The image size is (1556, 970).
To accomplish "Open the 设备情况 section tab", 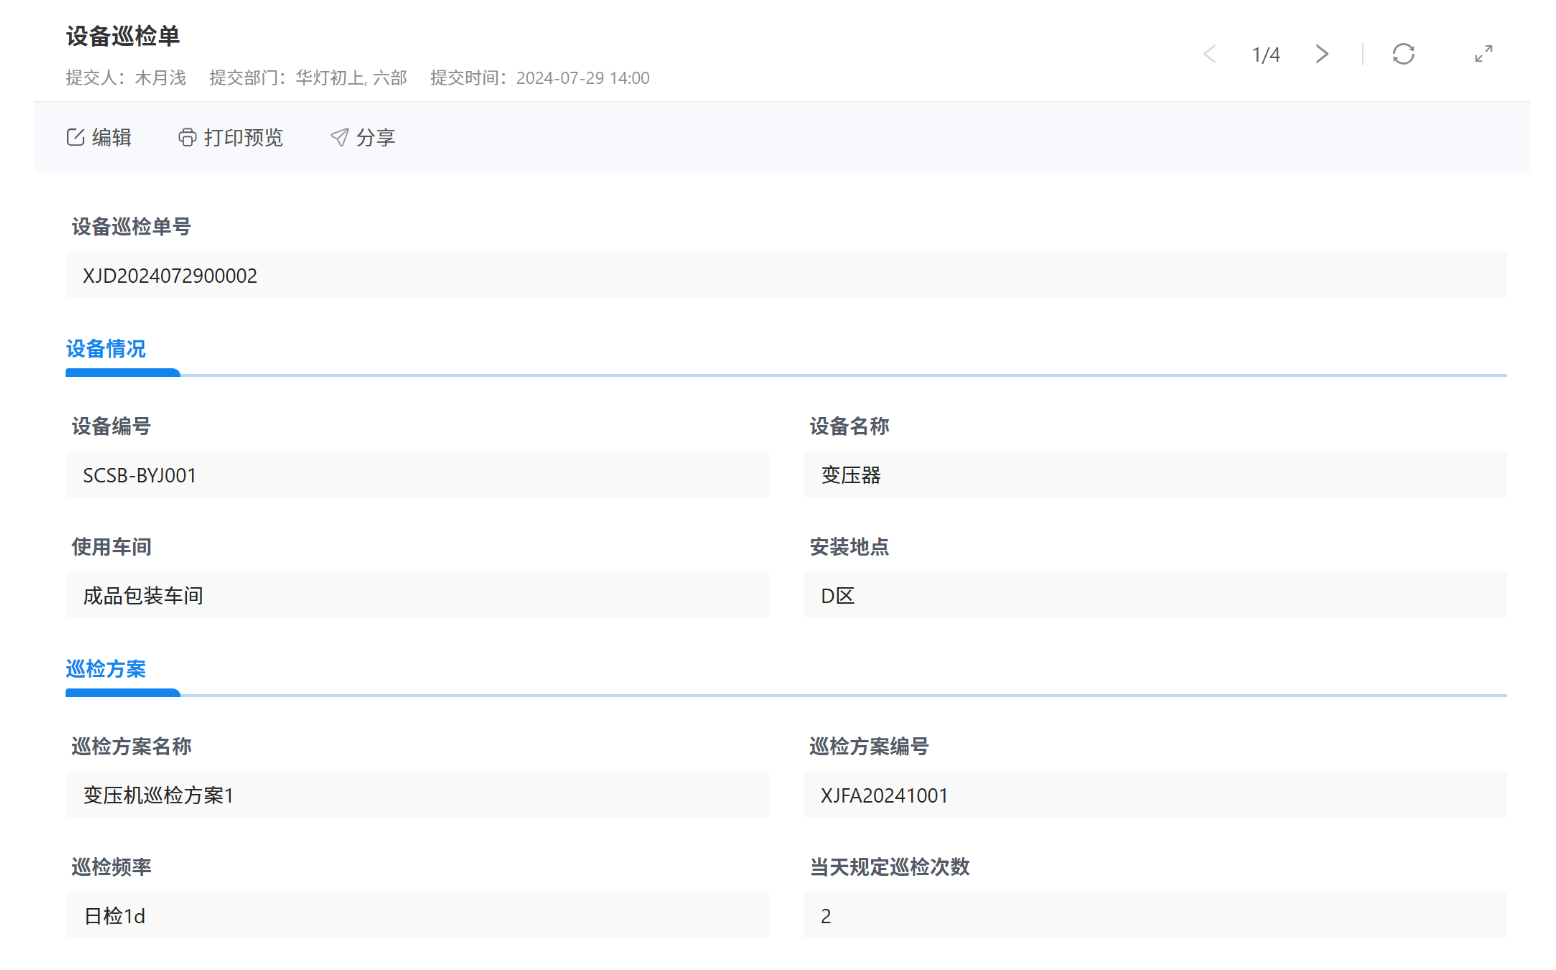I will click(106, 349).
